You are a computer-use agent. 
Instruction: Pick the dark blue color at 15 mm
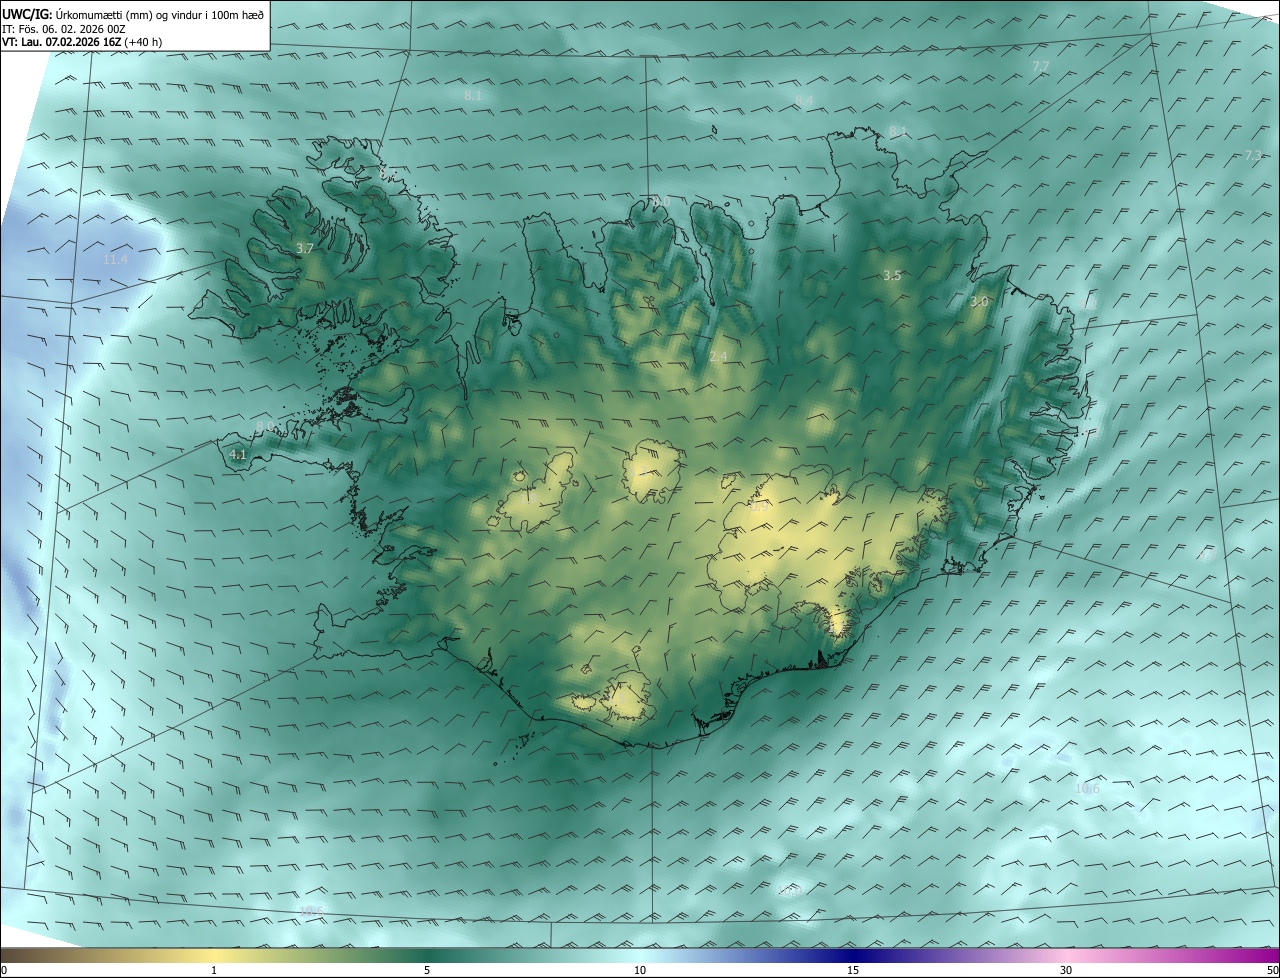point(853,955)
